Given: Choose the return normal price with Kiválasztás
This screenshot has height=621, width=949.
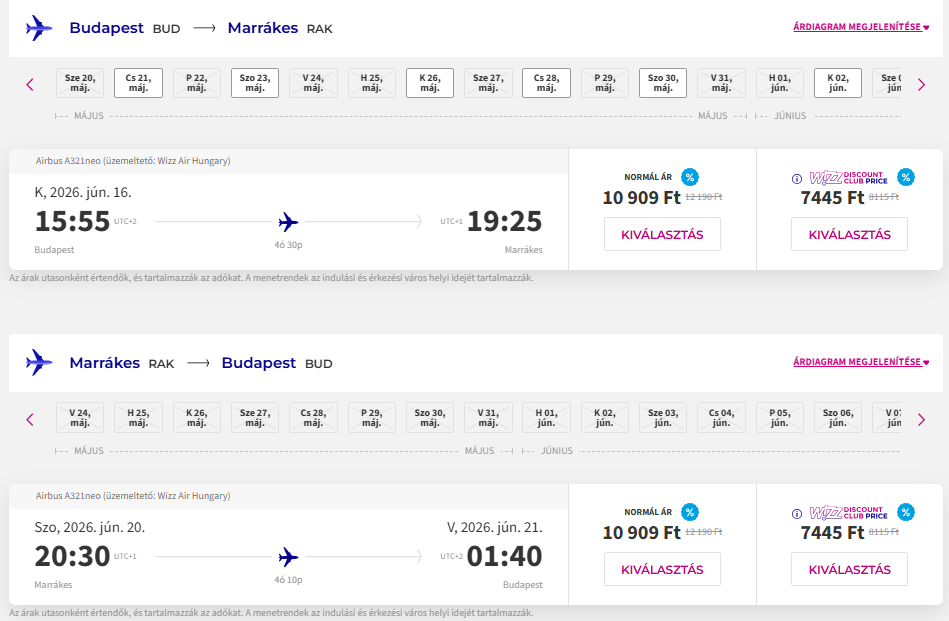Looking at the screenshot, I should click(662, 569).
